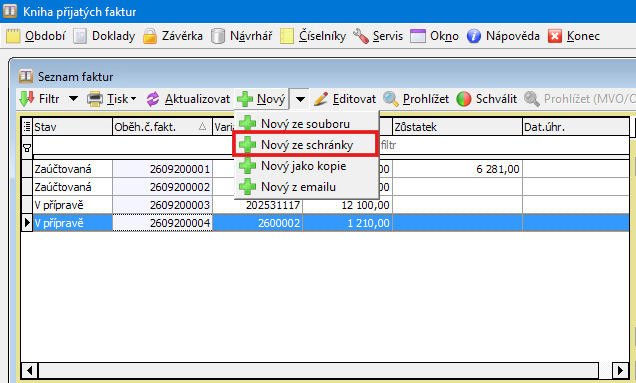Click the Číselníky yellow note icon
This screenshot has height=383, width=636.
[x=287, y=36]
